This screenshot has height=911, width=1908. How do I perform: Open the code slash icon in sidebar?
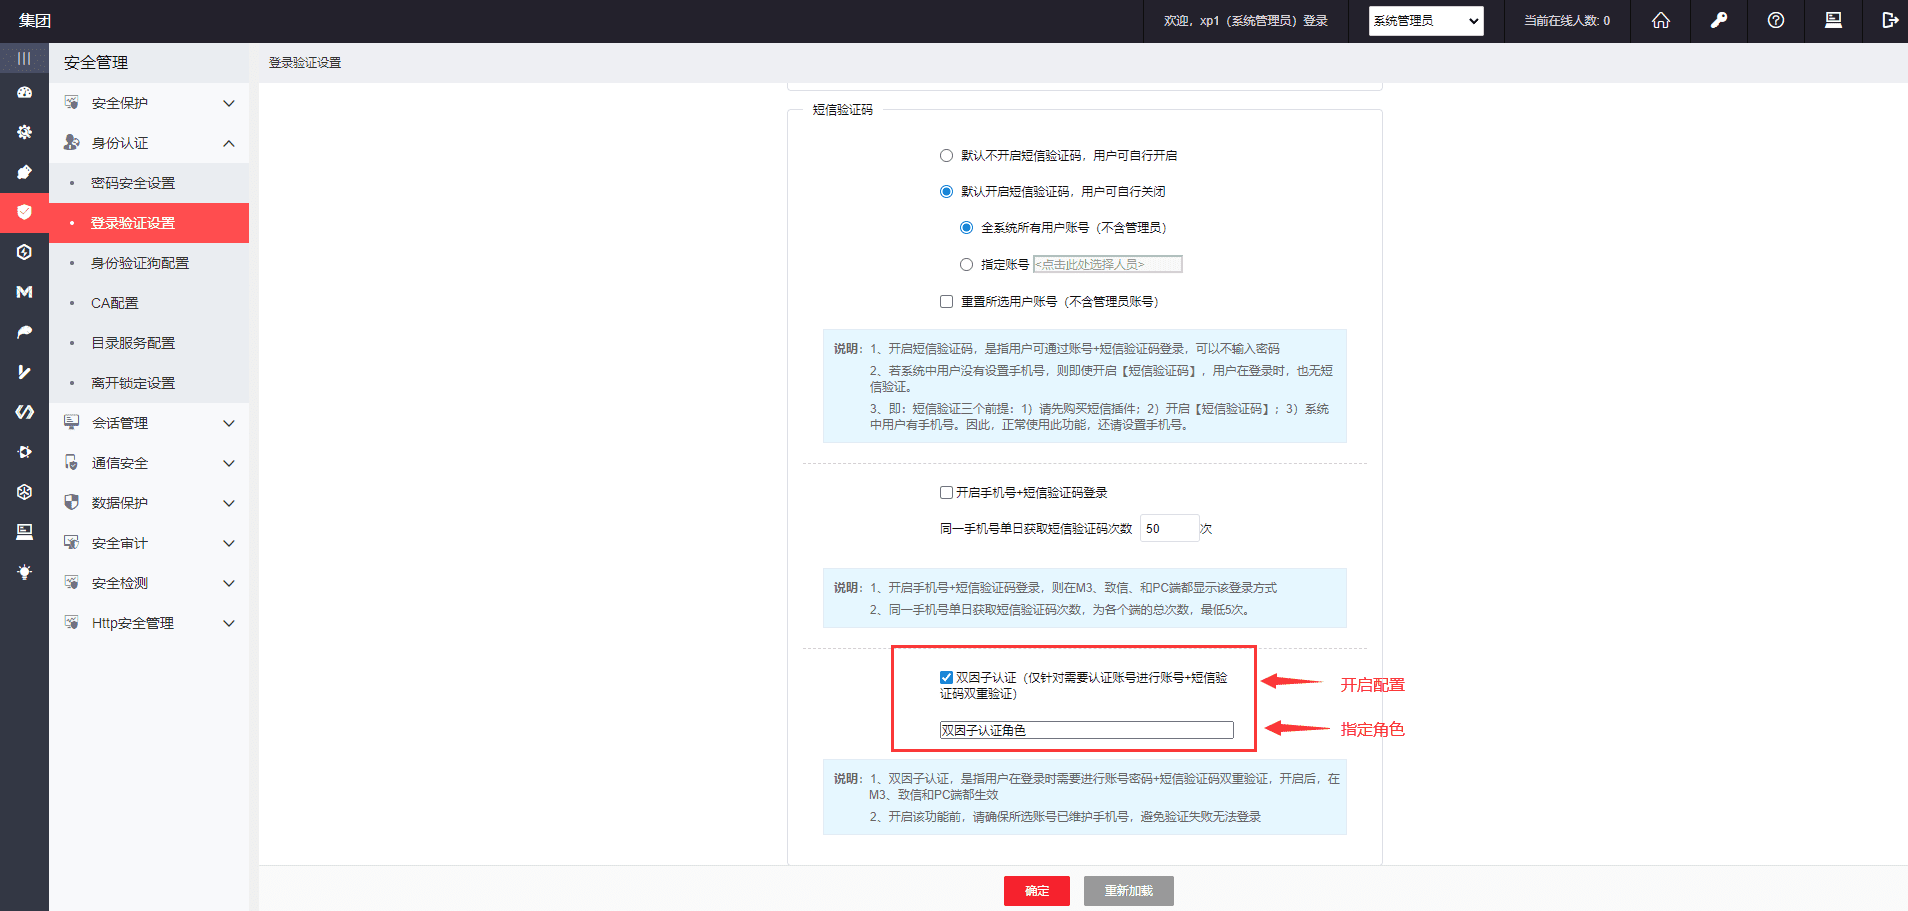click(24, 412)
